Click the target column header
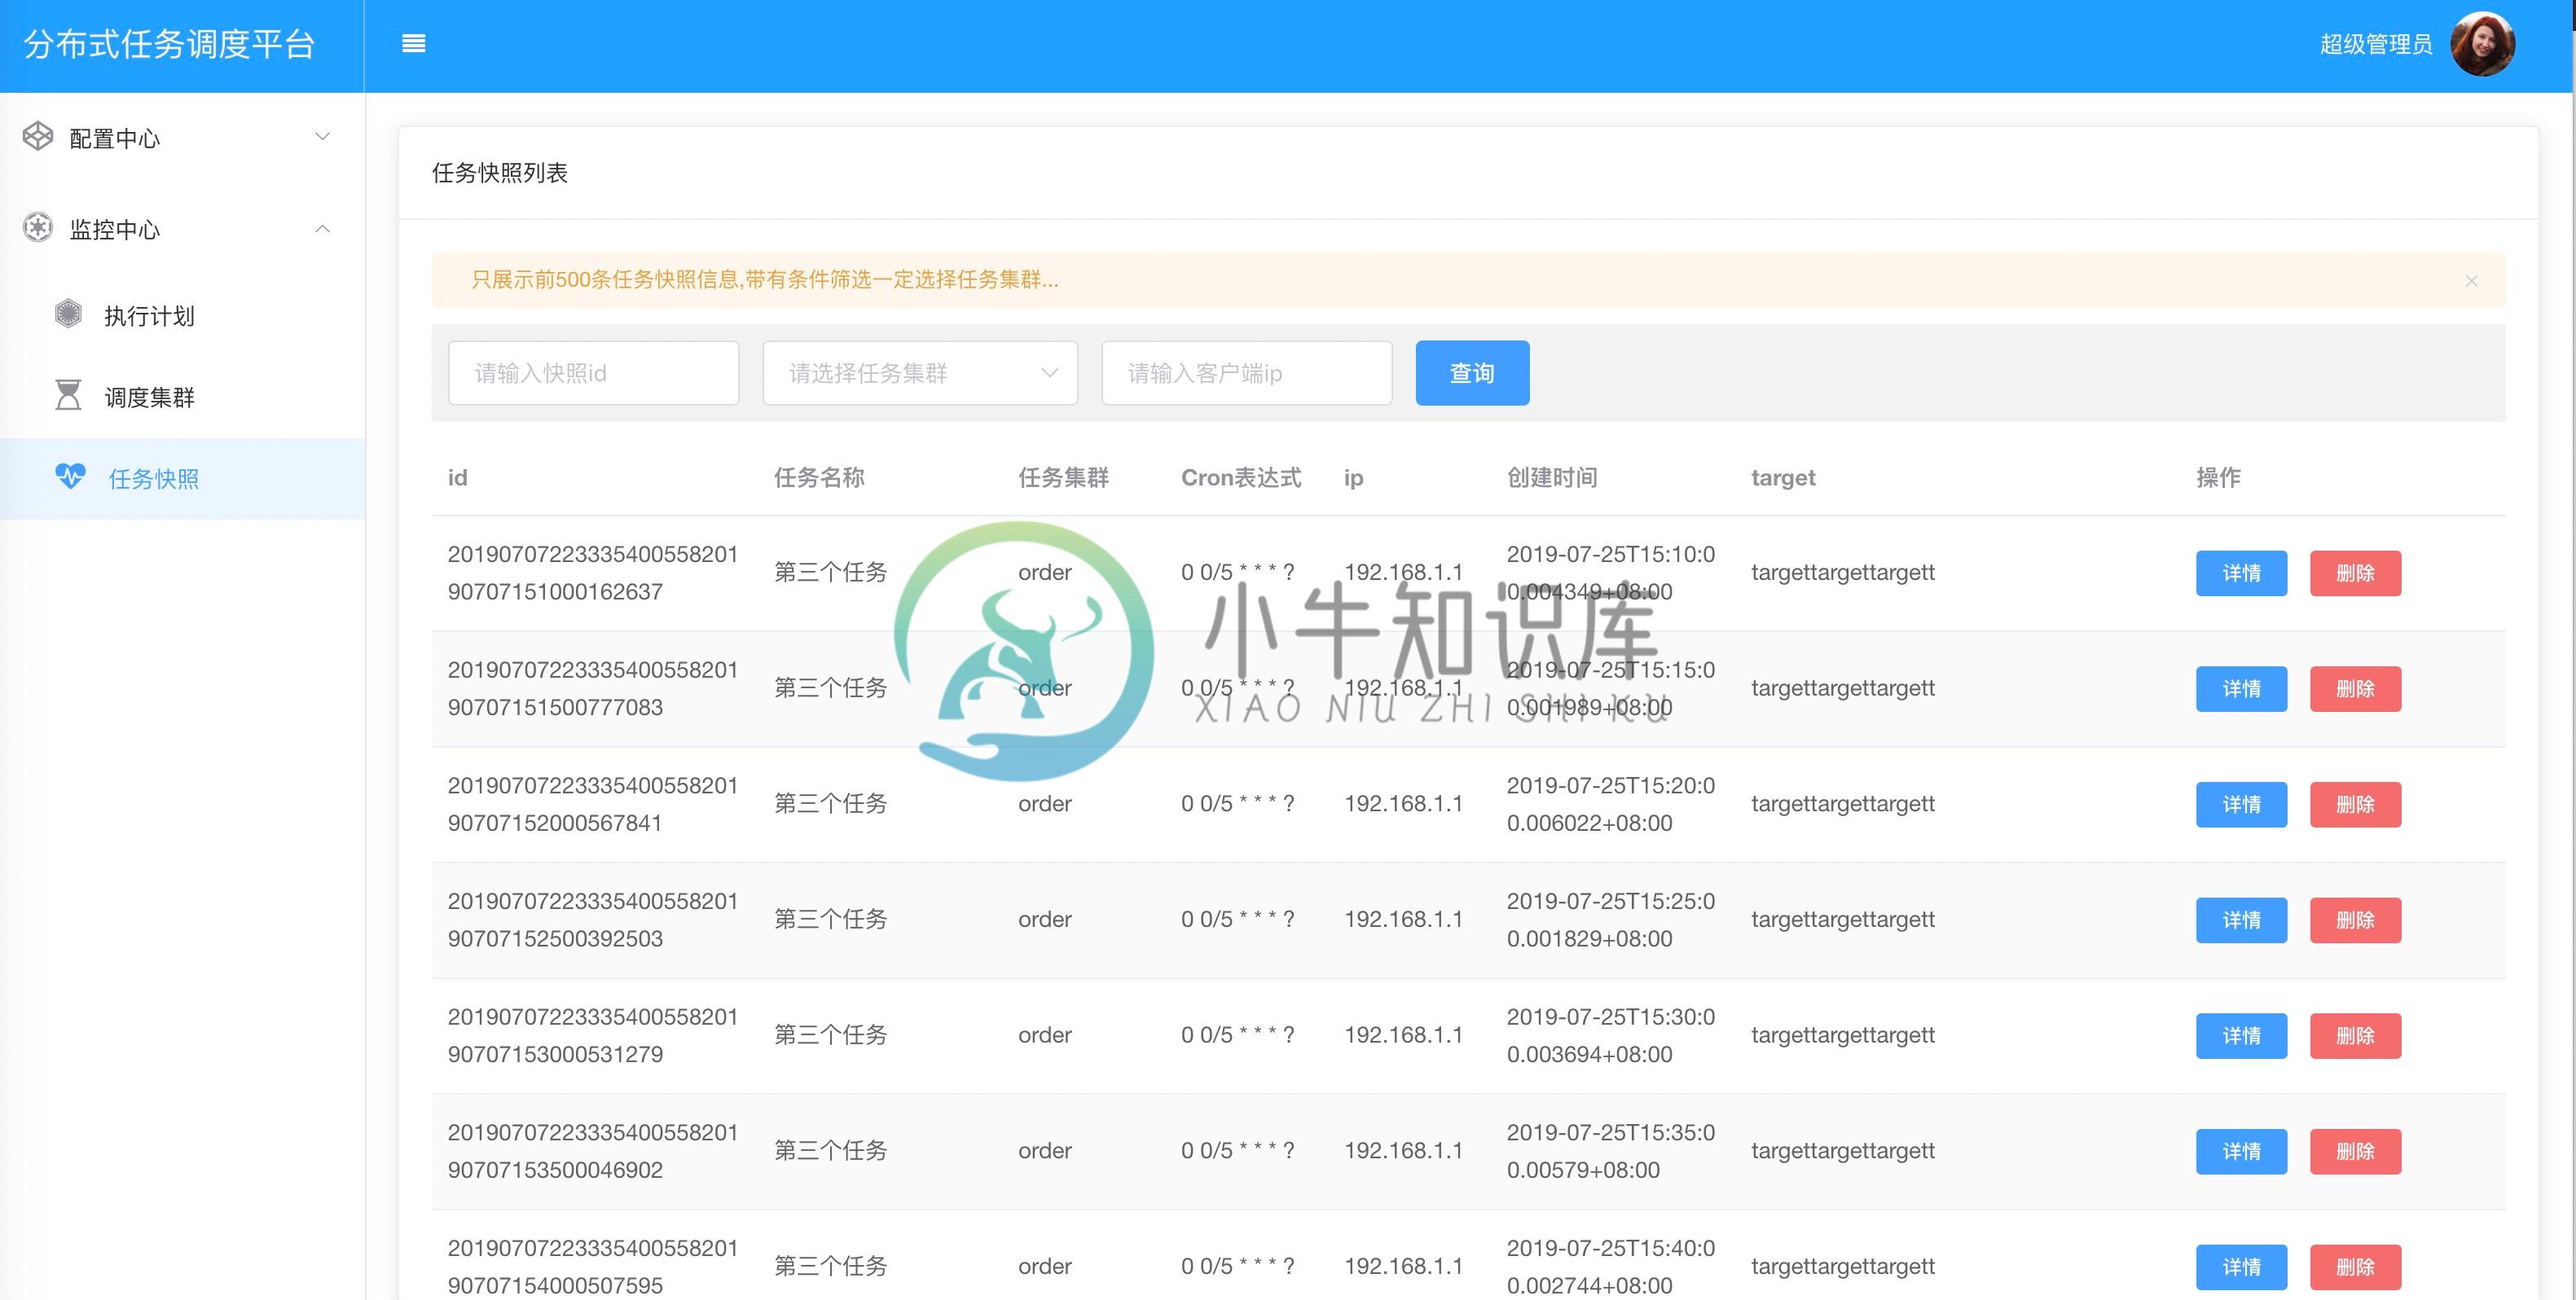Image resolution: width=2576 pixels, height=1300 pixels. pyautogui.click(x=1783, y=478)
